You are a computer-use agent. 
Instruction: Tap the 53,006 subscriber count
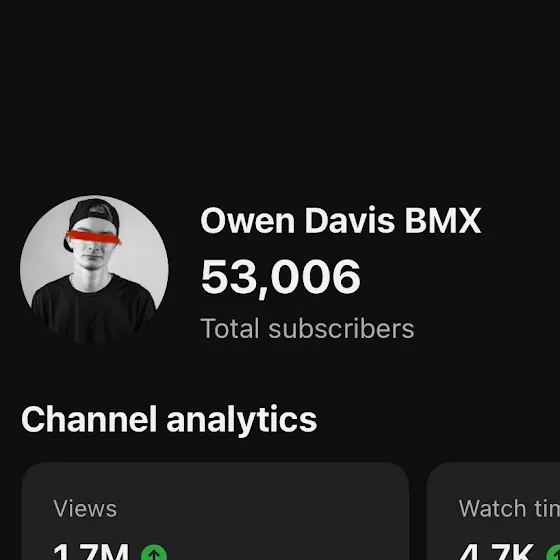click(281, 277)
